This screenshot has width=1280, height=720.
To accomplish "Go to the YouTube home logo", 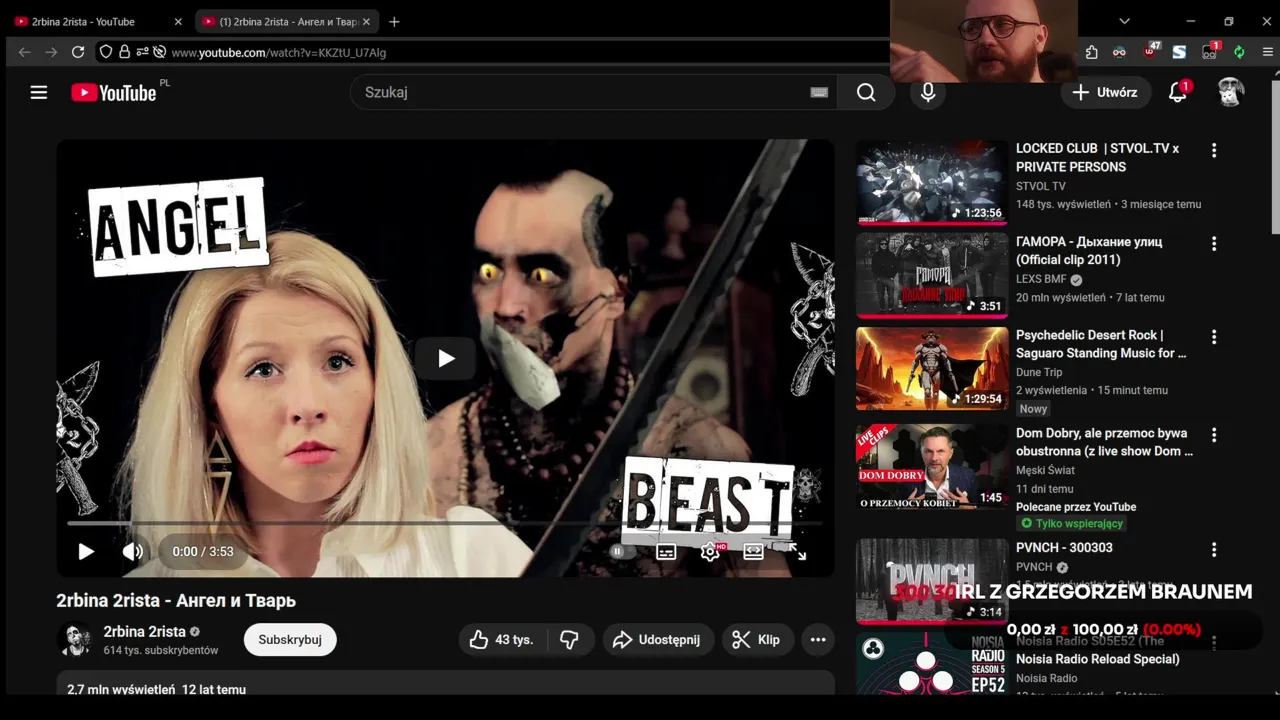I will tap(114, 92).
